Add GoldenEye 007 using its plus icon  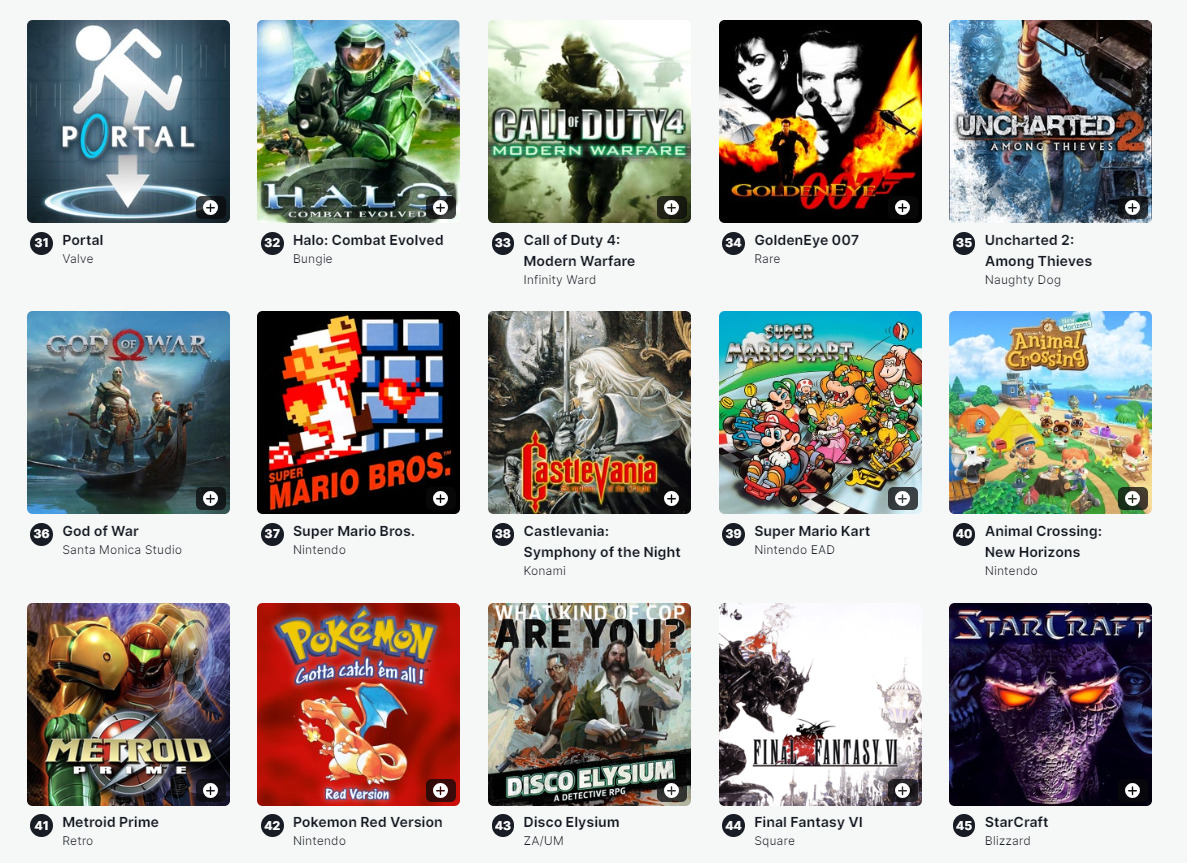pyautogui.click(x=902, y=207)
